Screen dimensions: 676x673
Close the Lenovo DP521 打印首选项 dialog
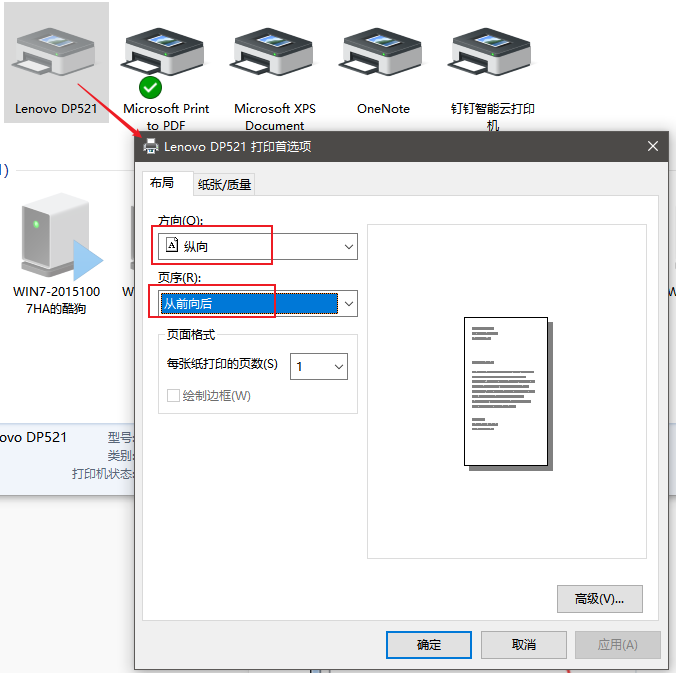coord(653,147)
